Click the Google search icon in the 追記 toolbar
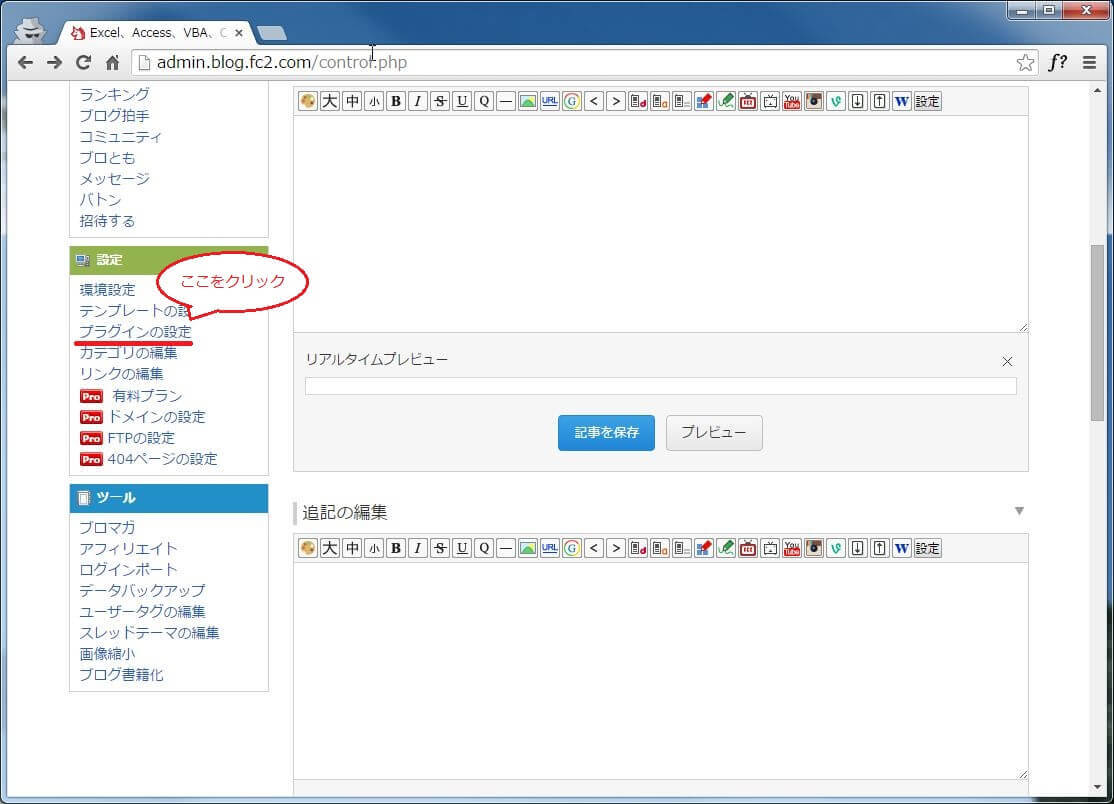Viewport: 1114px width, 804px height. pyautogui.click(x=572, y=548)
